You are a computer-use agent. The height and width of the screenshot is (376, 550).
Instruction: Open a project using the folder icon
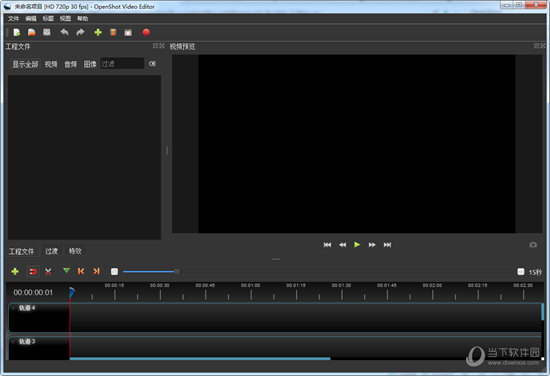(x=32, y=33)
